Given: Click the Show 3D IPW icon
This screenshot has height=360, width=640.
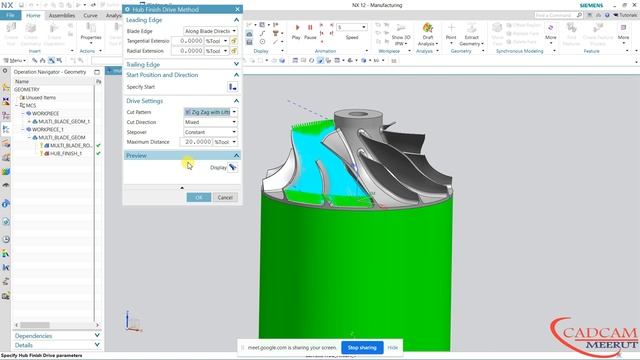Looking at the screenshot, I should [401, 28].
